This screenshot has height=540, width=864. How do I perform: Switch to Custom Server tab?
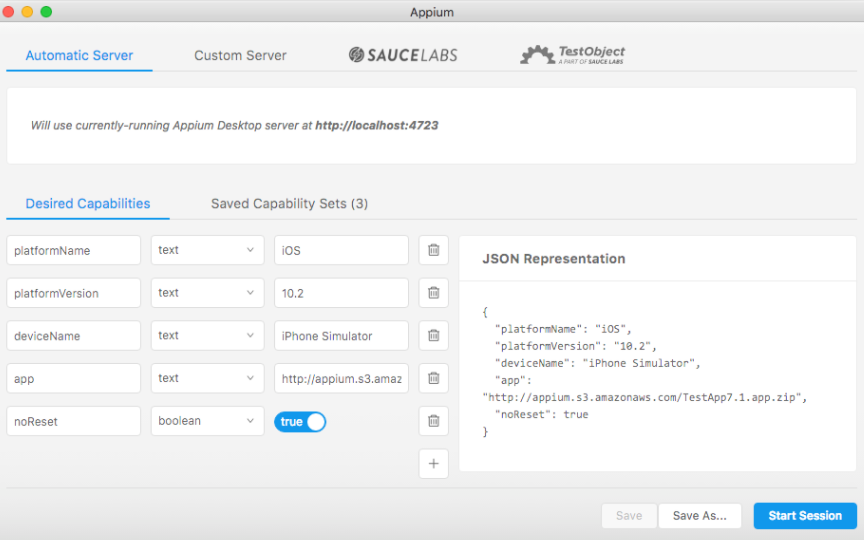pyautogui.click(x=240, y=56)
